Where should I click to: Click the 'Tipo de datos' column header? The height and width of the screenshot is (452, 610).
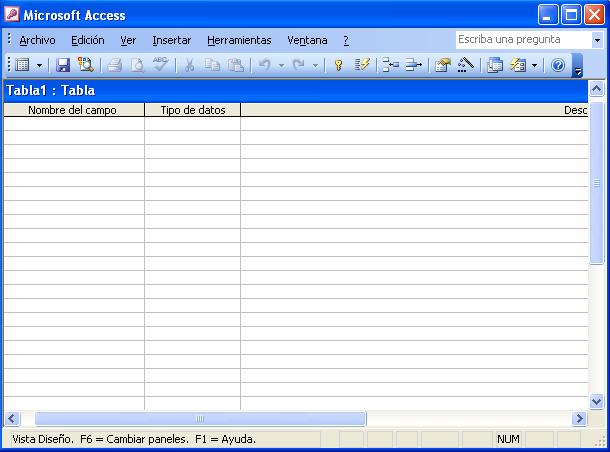tap(193, 110)
